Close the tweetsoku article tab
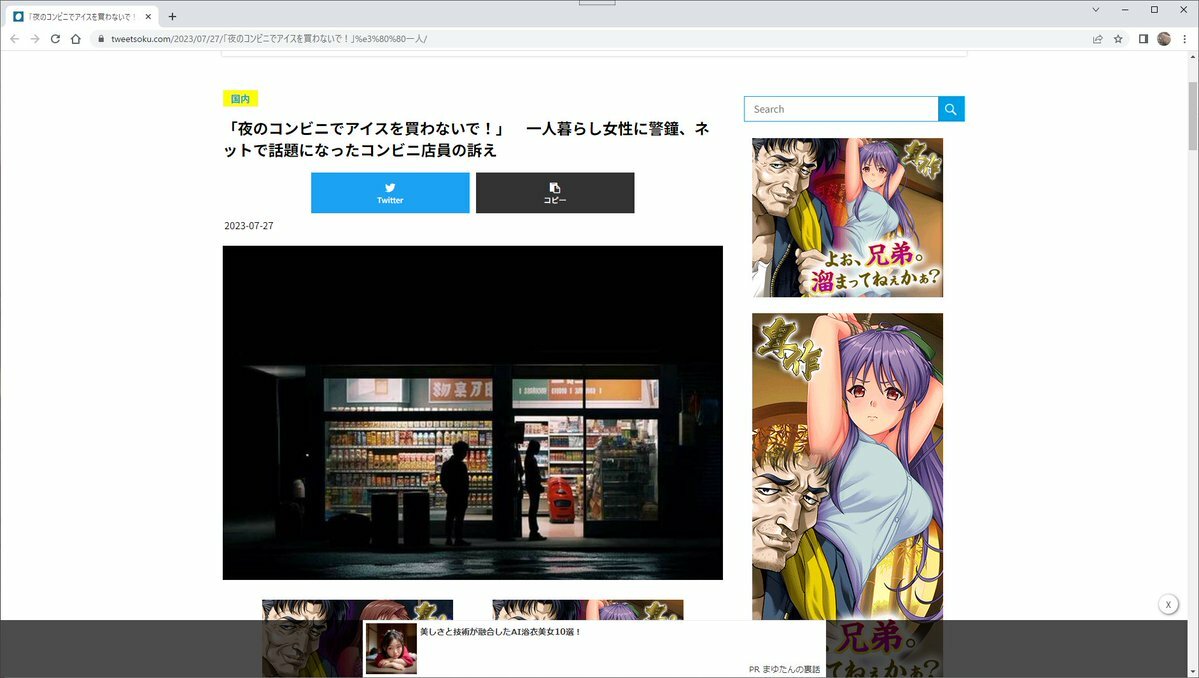The width and height of the screenshot is (1199, 678). [x=148, y=16]
